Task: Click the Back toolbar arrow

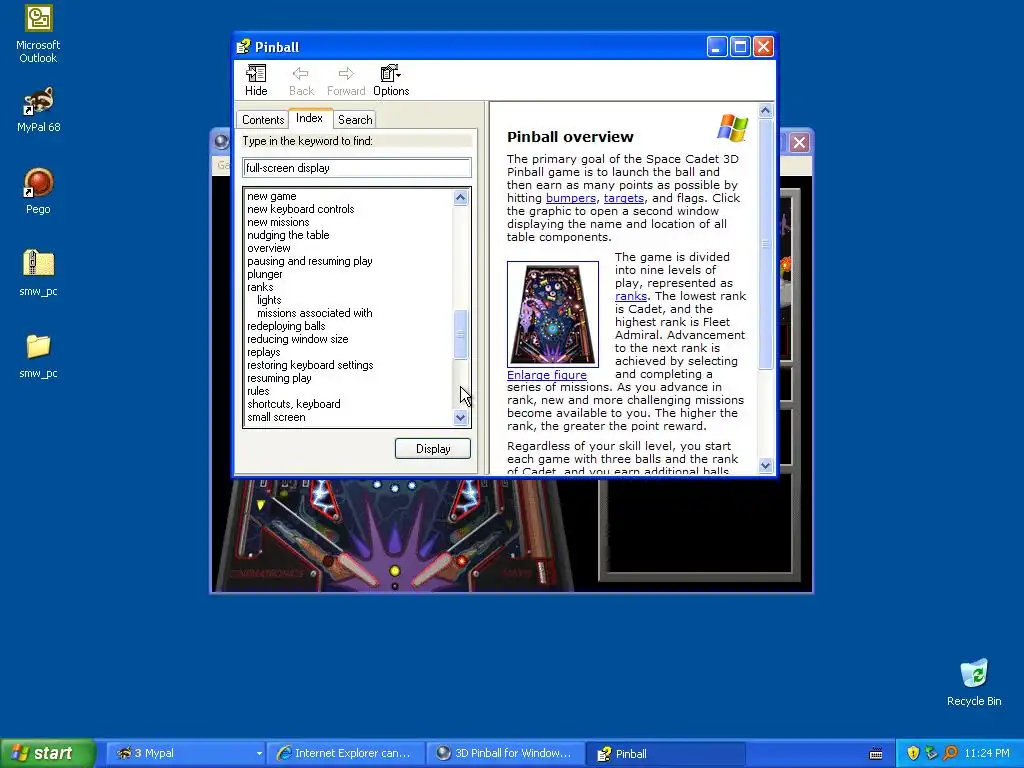Action: [301, 81]
